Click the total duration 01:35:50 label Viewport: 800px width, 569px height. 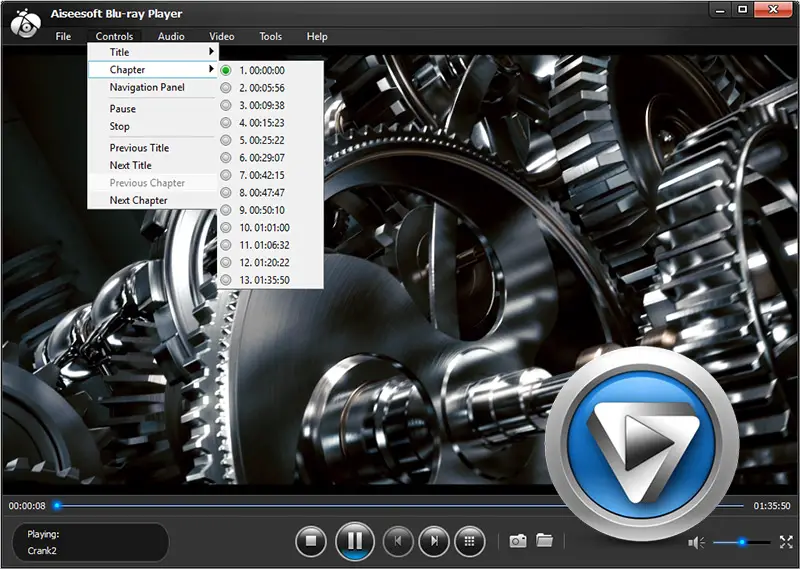772,506
